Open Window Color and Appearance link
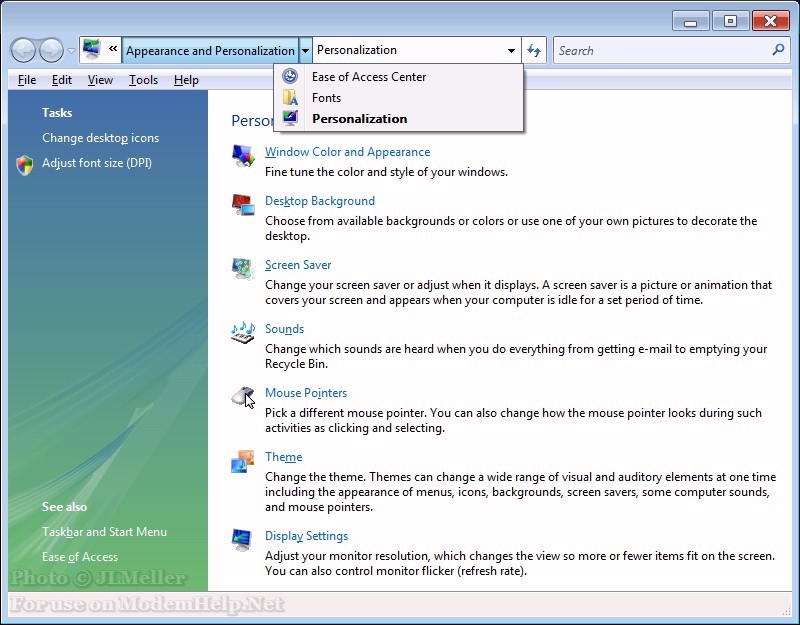 coord(347,152)
